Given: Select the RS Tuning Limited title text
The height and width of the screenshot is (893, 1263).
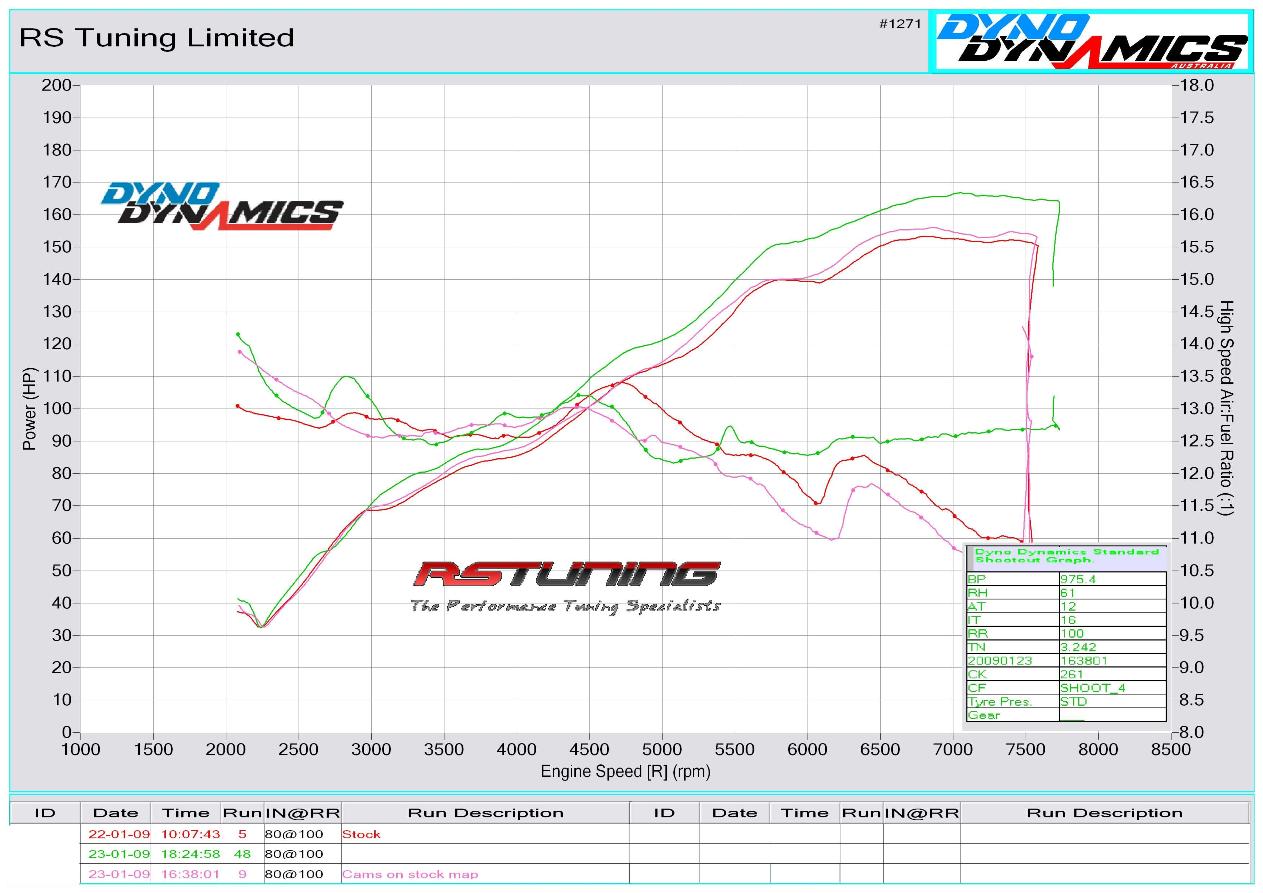Looking at the screenshot, I should click(x=157, y=38).
